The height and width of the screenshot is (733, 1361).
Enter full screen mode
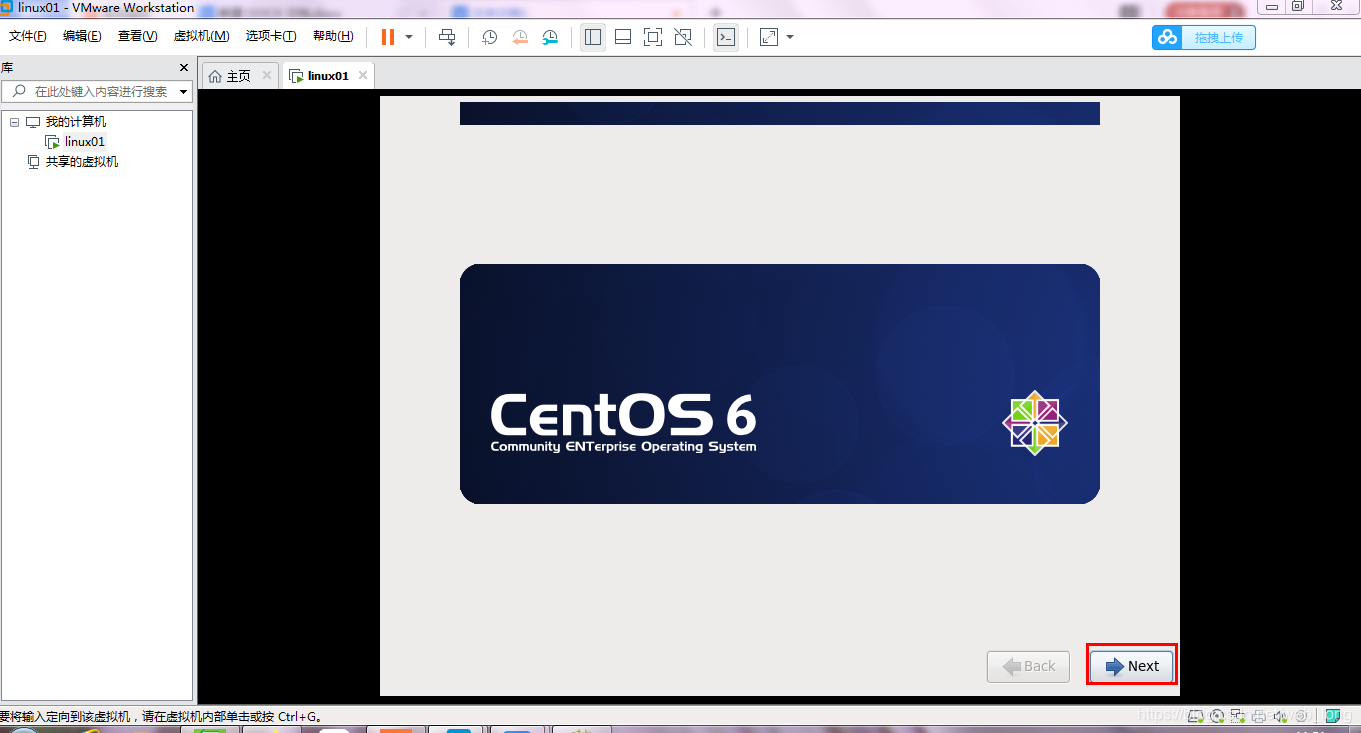coord(653,37)
